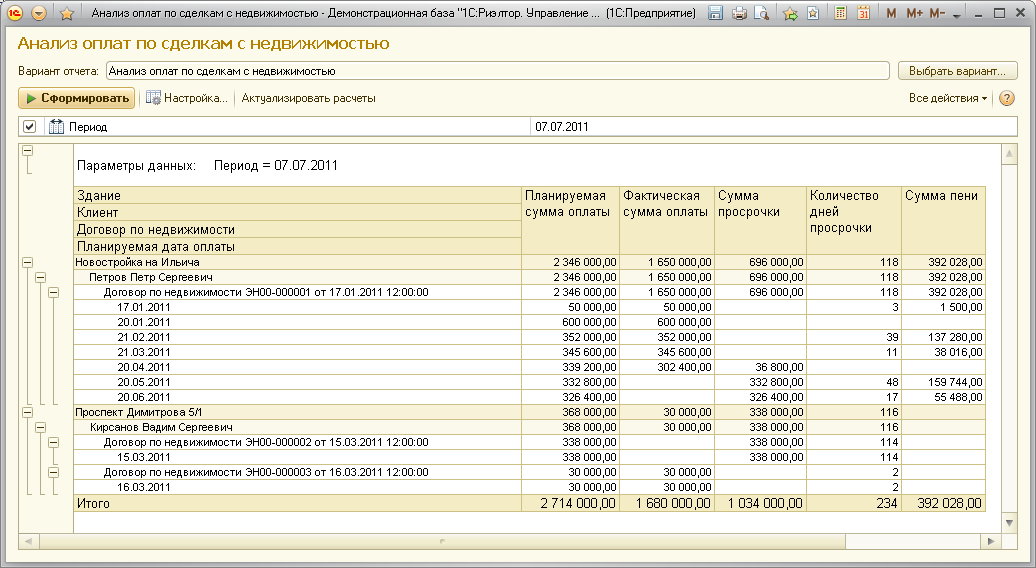Click the M+ memory add button
Viewport: 1036px width, 568px height.
(x=915, y=14)
